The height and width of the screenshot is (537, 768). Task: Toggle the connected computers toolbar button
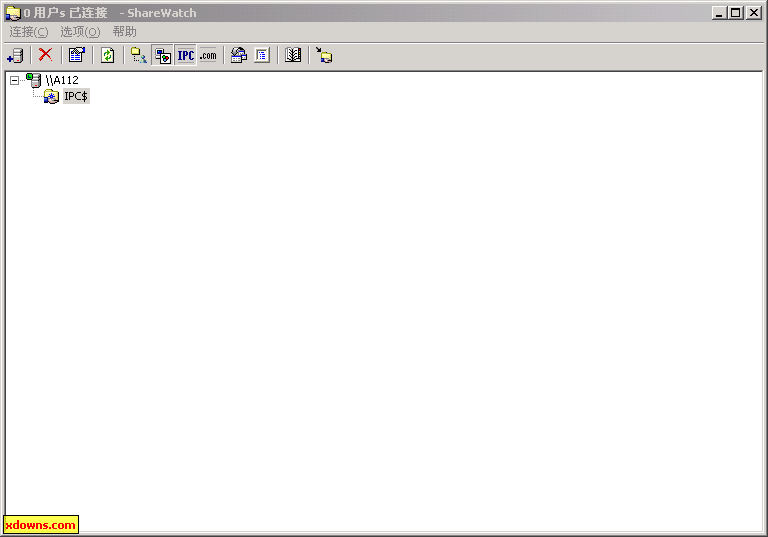[x=163, y=55]
